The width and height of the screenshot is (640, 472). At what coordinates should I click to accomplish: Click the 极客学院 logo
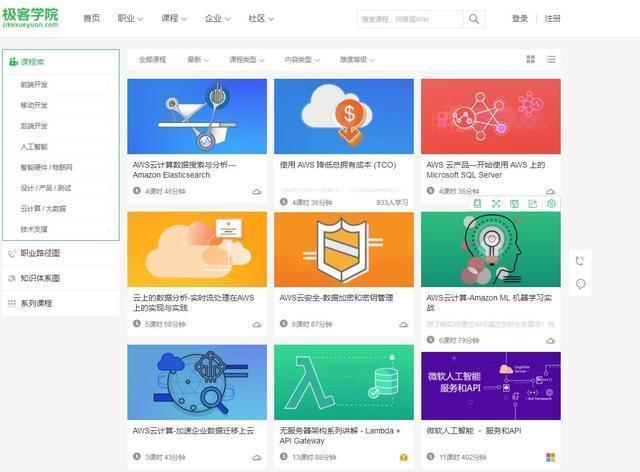tap(31, 18)
